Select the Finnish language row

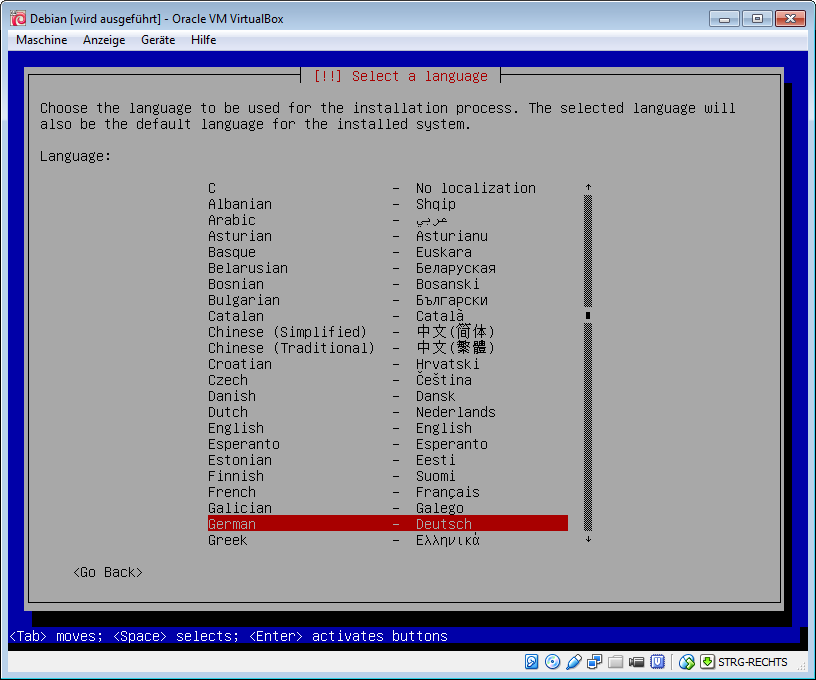pyautogui.click(x=388, y=476)
